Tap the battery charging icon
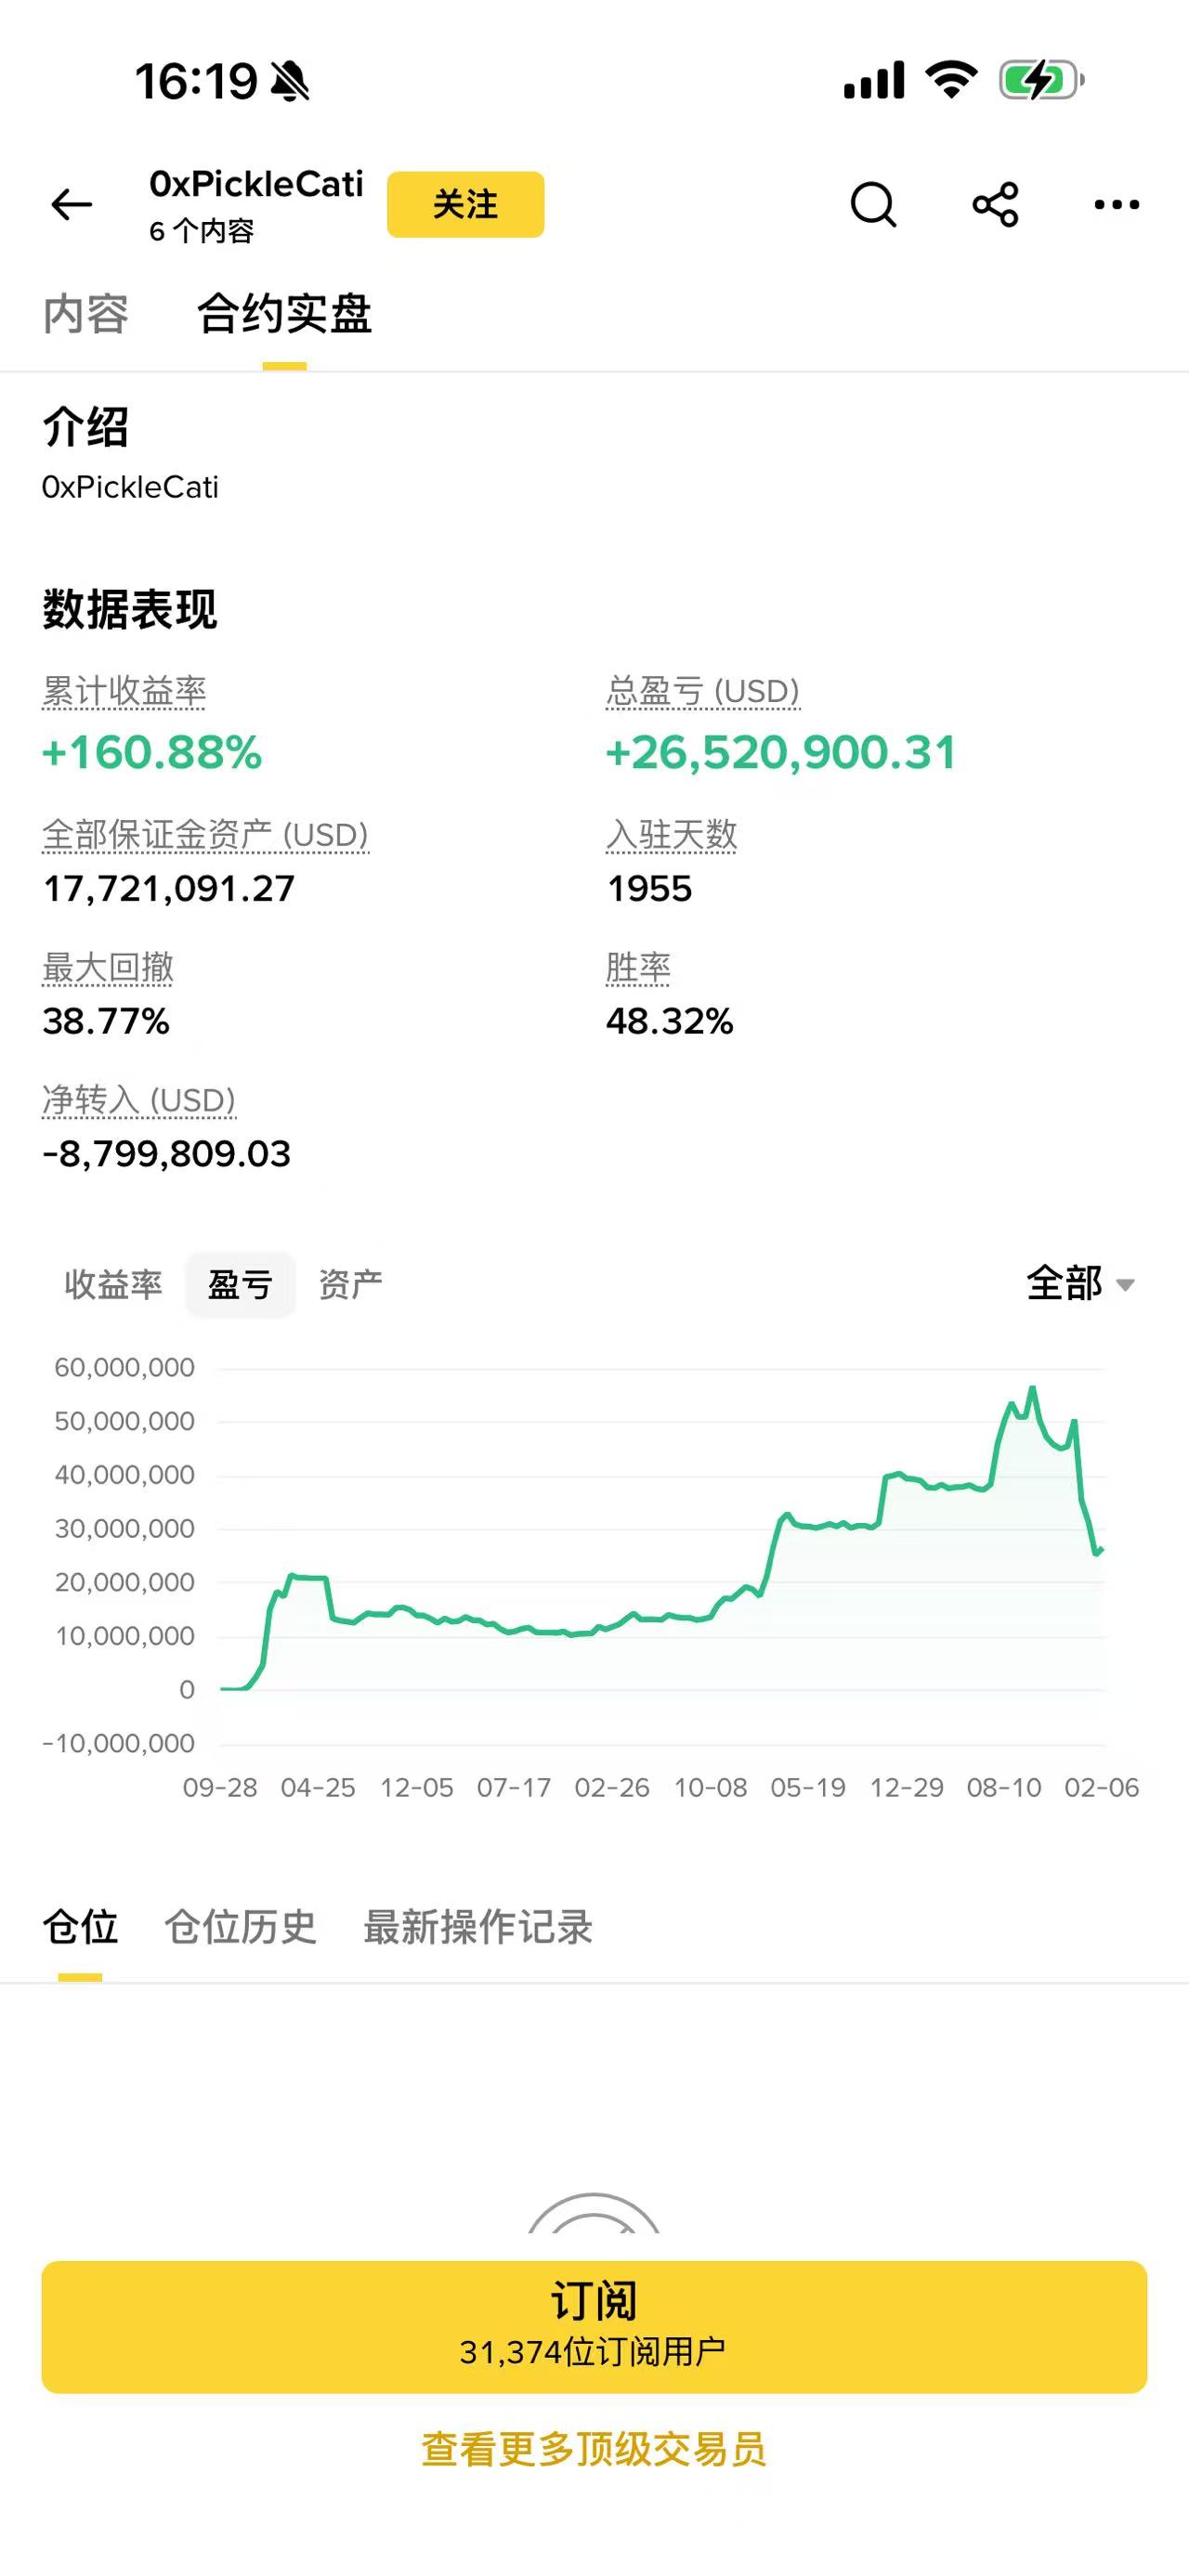1189x2576 pixels. click(1041, 80)
